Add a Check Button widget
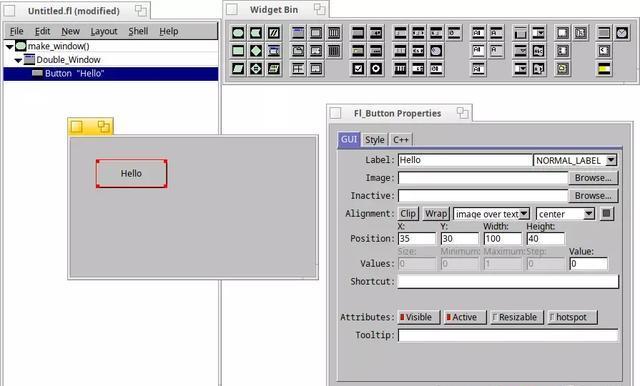 [x=358, y=69]
